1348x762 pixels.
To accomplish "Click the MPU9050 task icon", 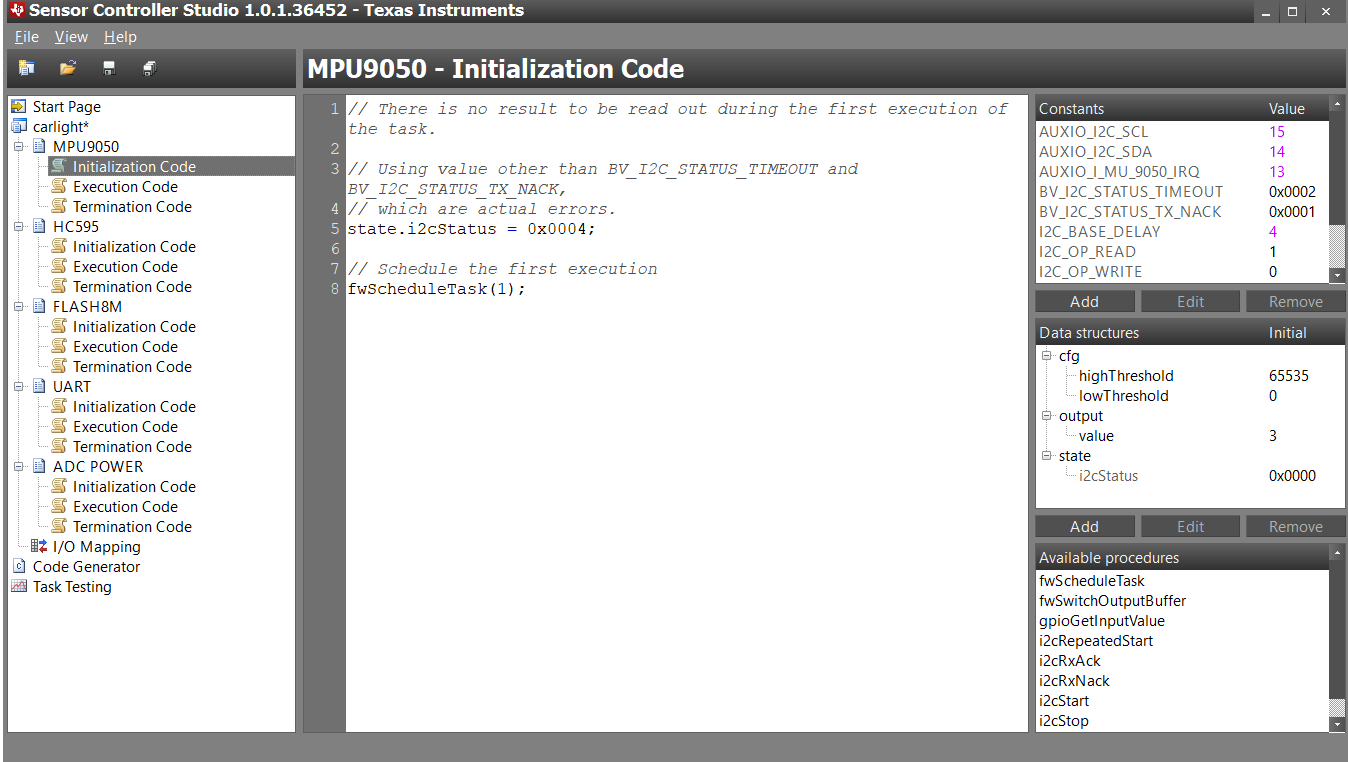I will [39, 147].
